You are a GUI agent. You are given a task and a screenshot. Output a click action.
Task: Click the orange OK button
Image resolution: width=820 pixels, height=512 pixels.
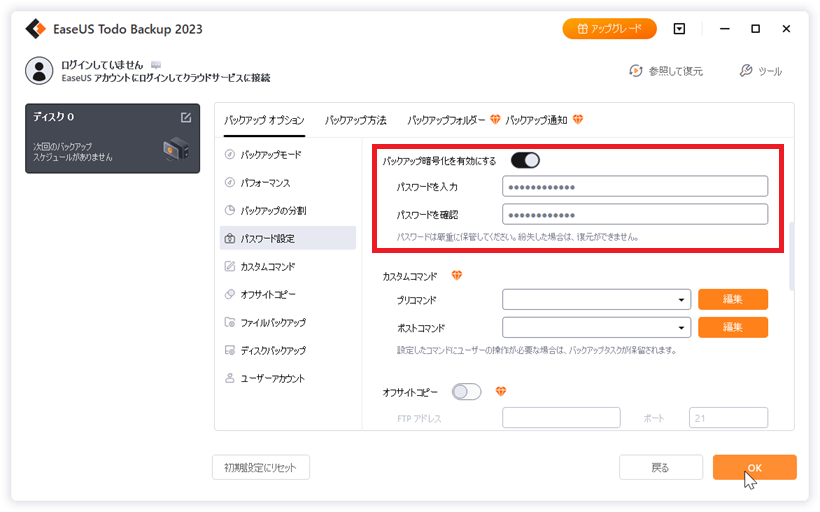coord(754,467)
